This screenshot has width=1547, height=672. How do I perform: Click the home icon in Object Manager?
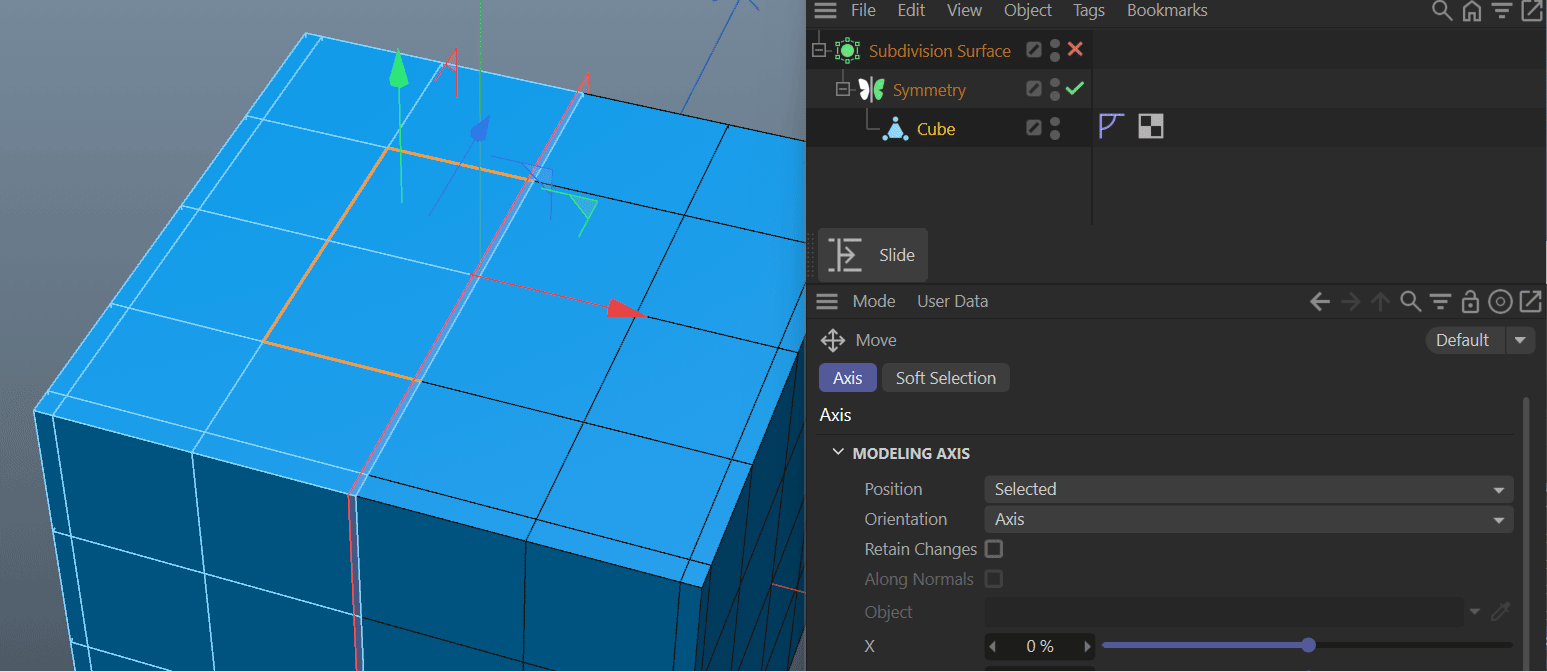coord(1471,11)
